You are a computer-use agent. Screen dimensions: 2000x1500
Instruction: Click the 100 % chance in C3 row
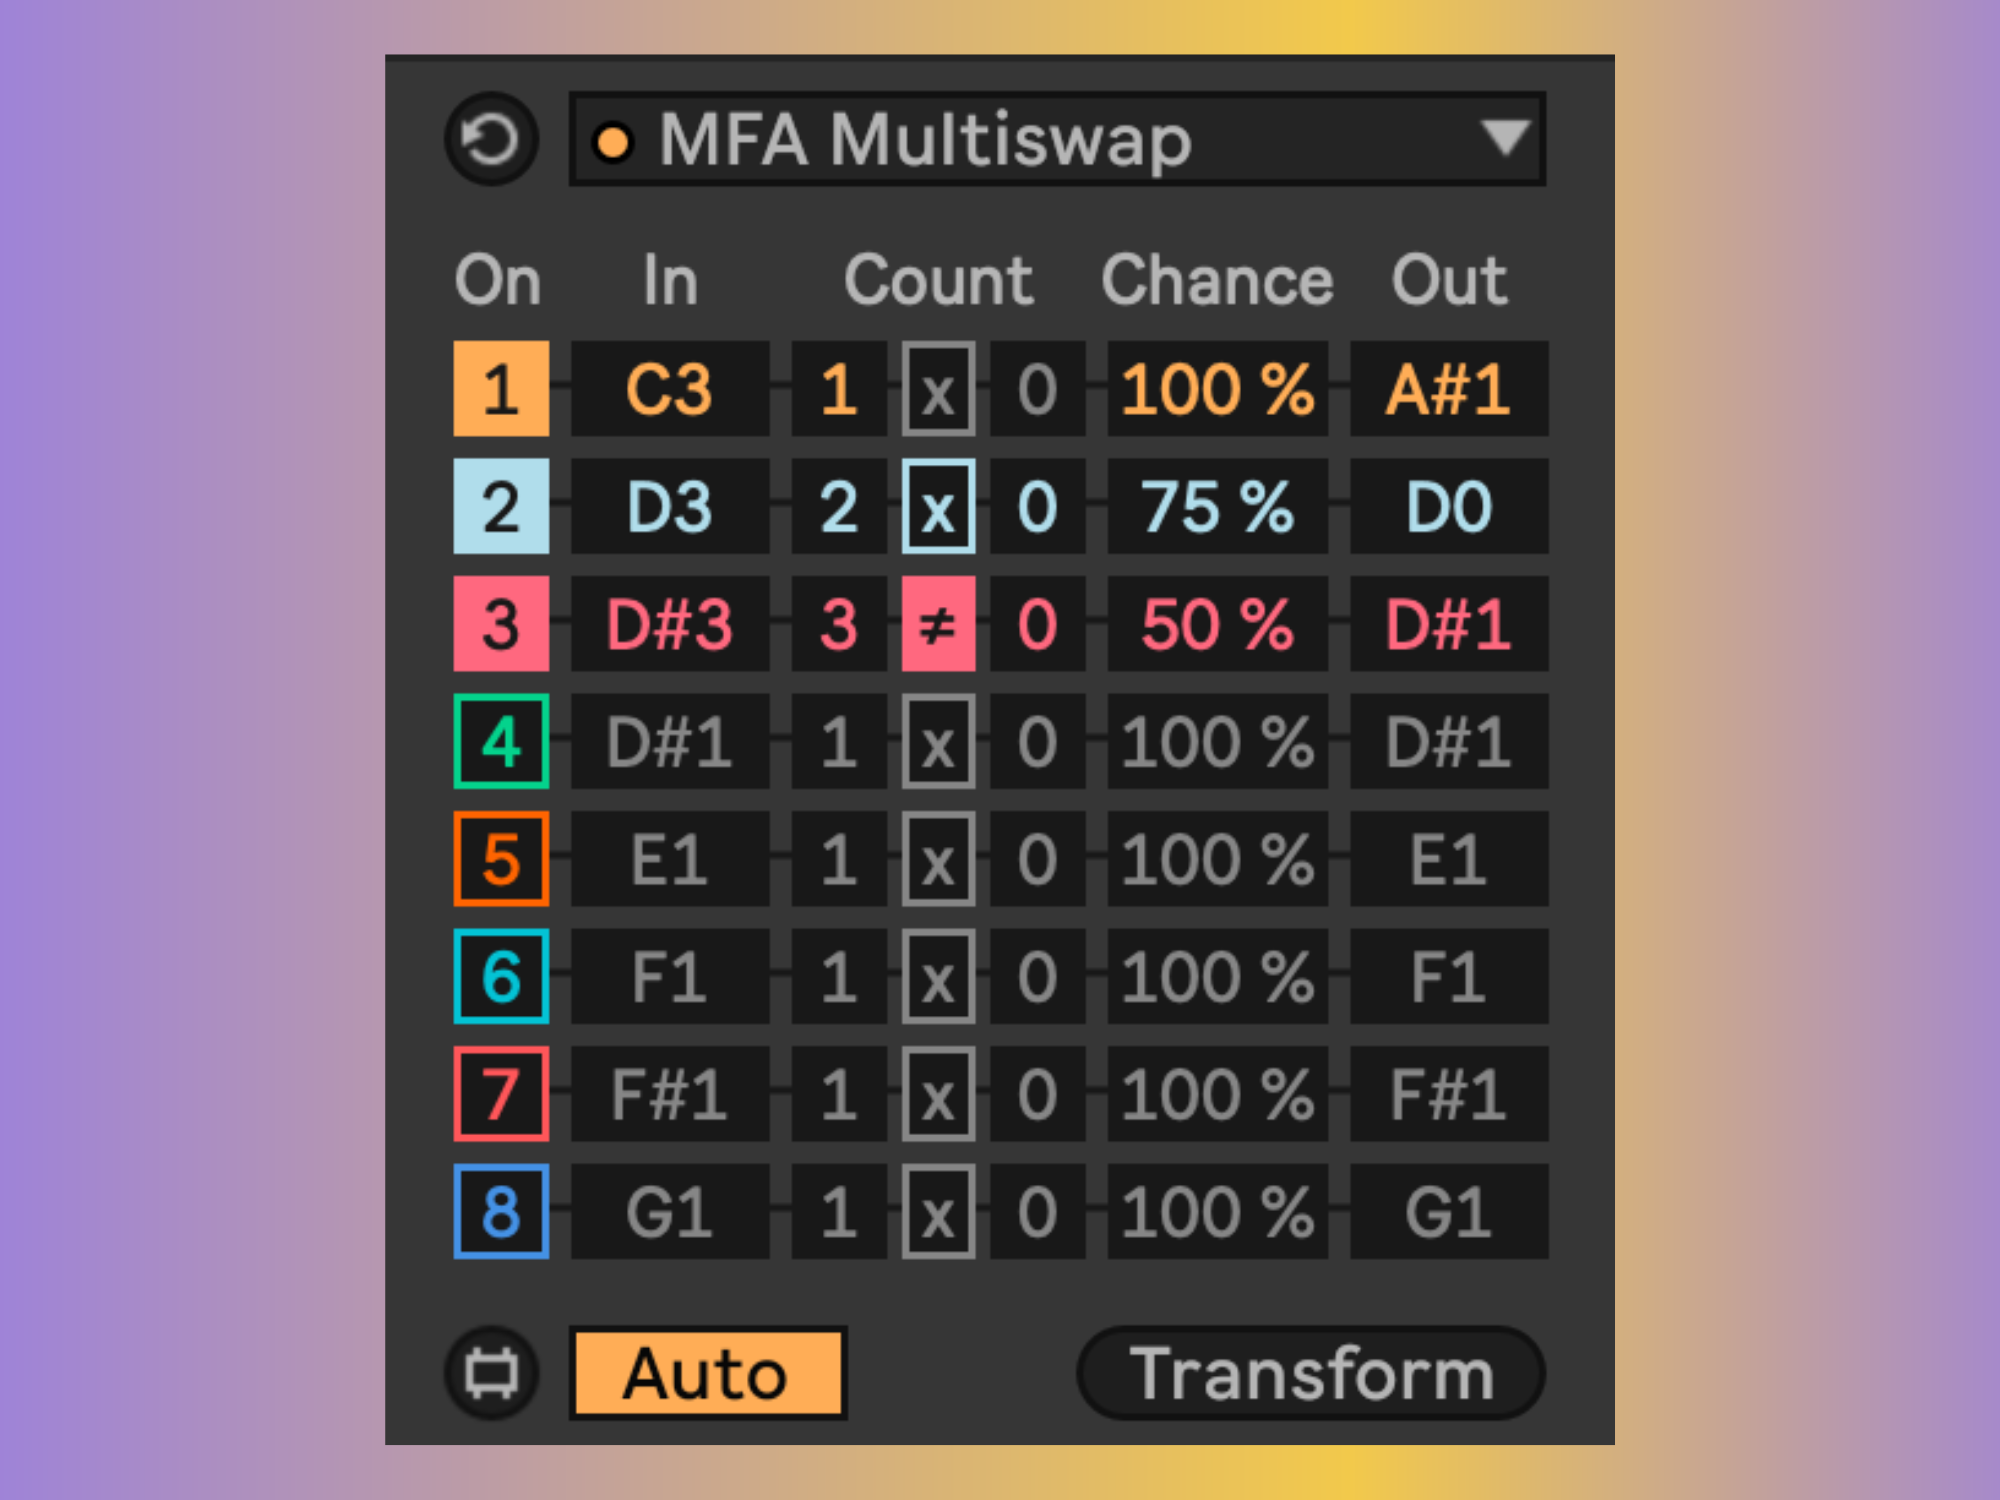click(1218, 389)
